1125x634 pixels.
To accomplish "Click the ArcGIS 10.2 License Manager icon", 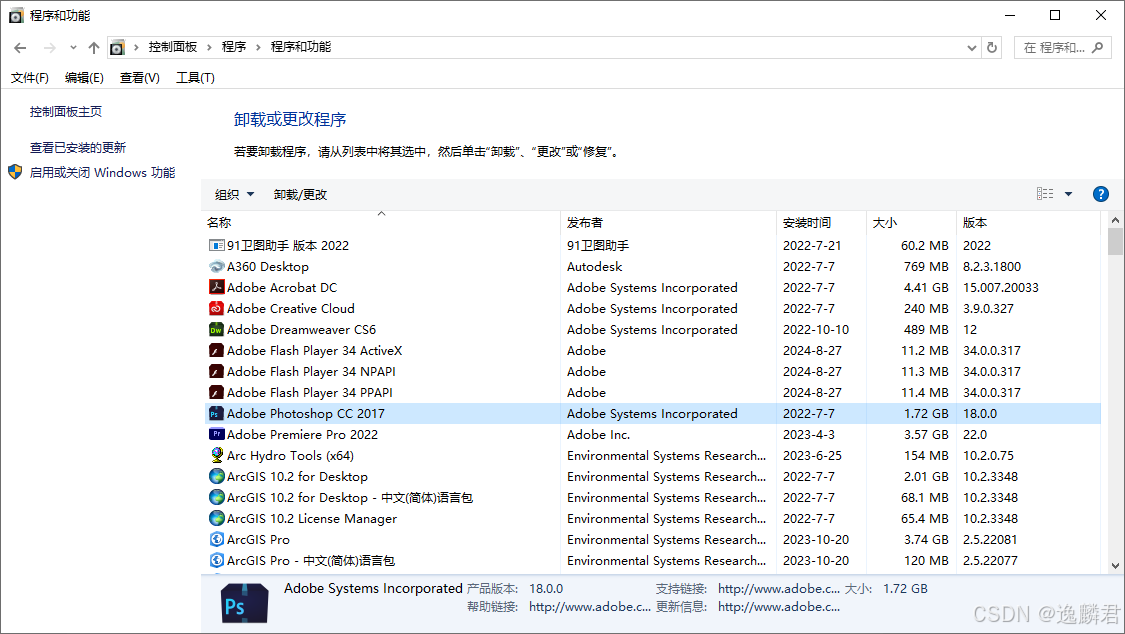I will click(x=216, y=518).
